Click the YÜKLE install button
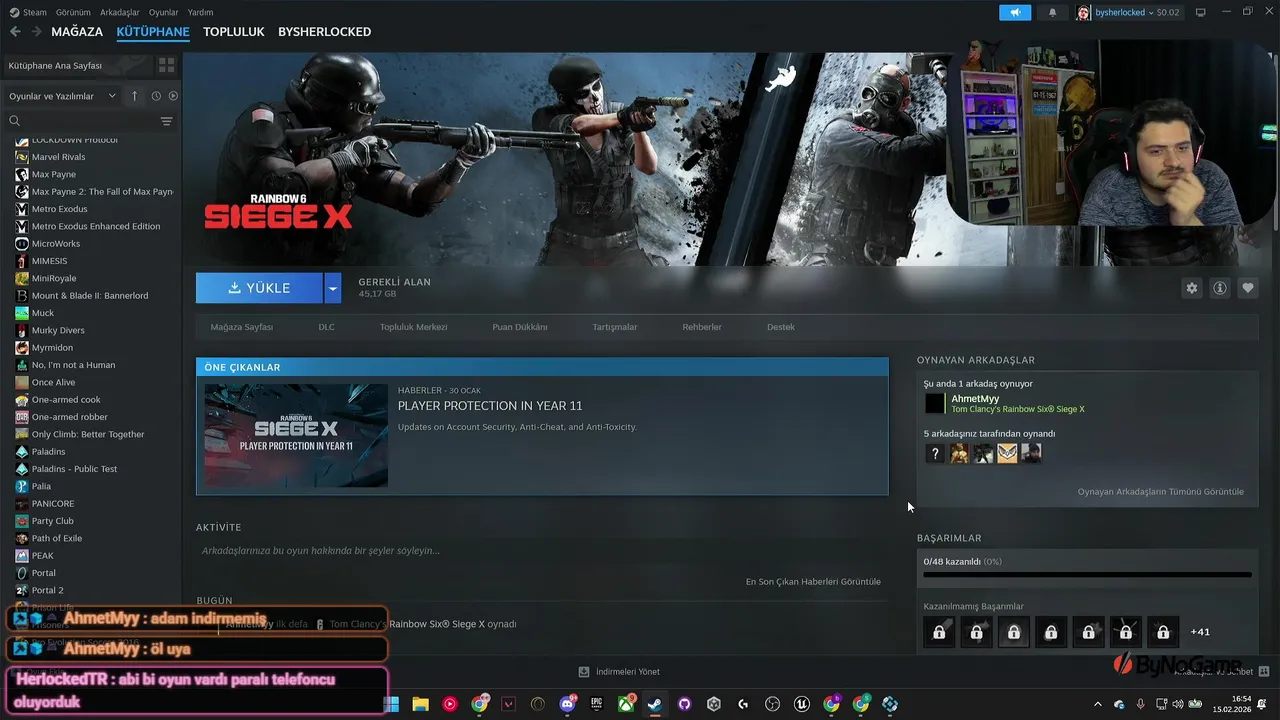The image size is (1280, 720). tap(259, 288)
